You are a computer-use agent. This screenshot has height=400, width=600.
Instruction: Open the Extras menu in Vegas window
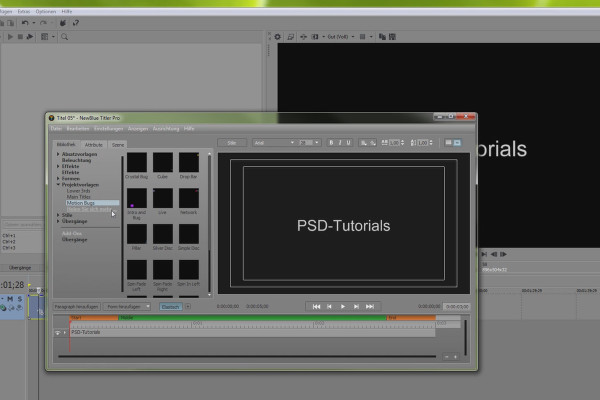click(24, 11)
